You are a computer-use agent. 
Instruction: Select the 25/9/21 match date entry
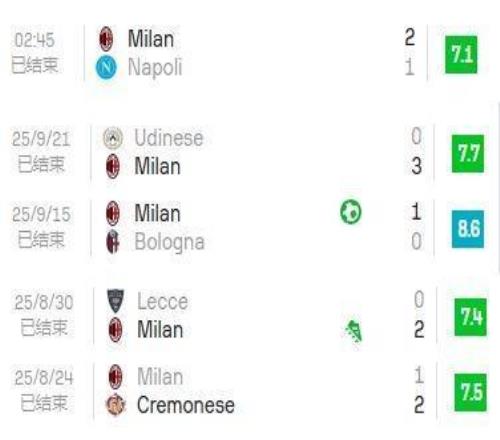point(41,152)
